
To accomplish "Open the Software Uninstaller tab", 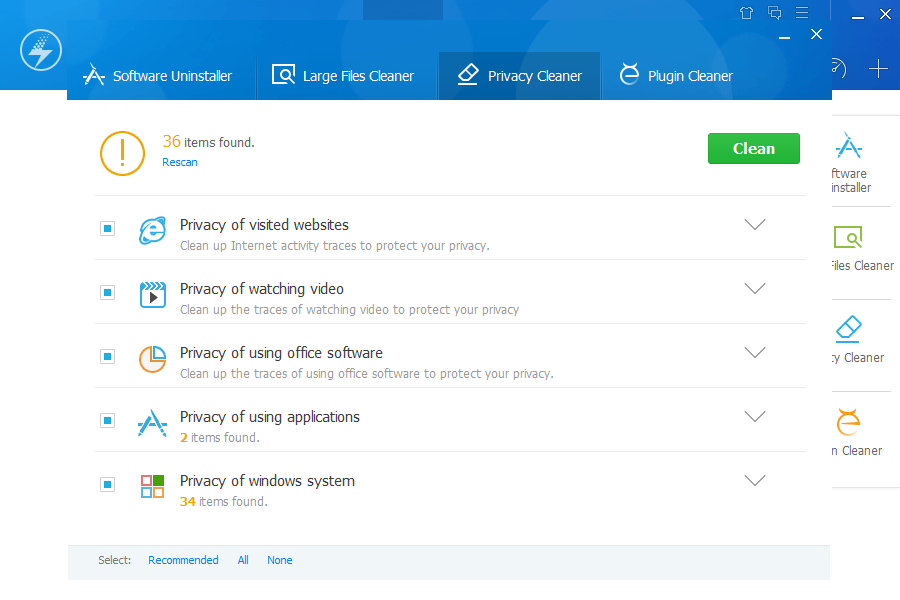I will pyautogui.click(x=159, y=76).
